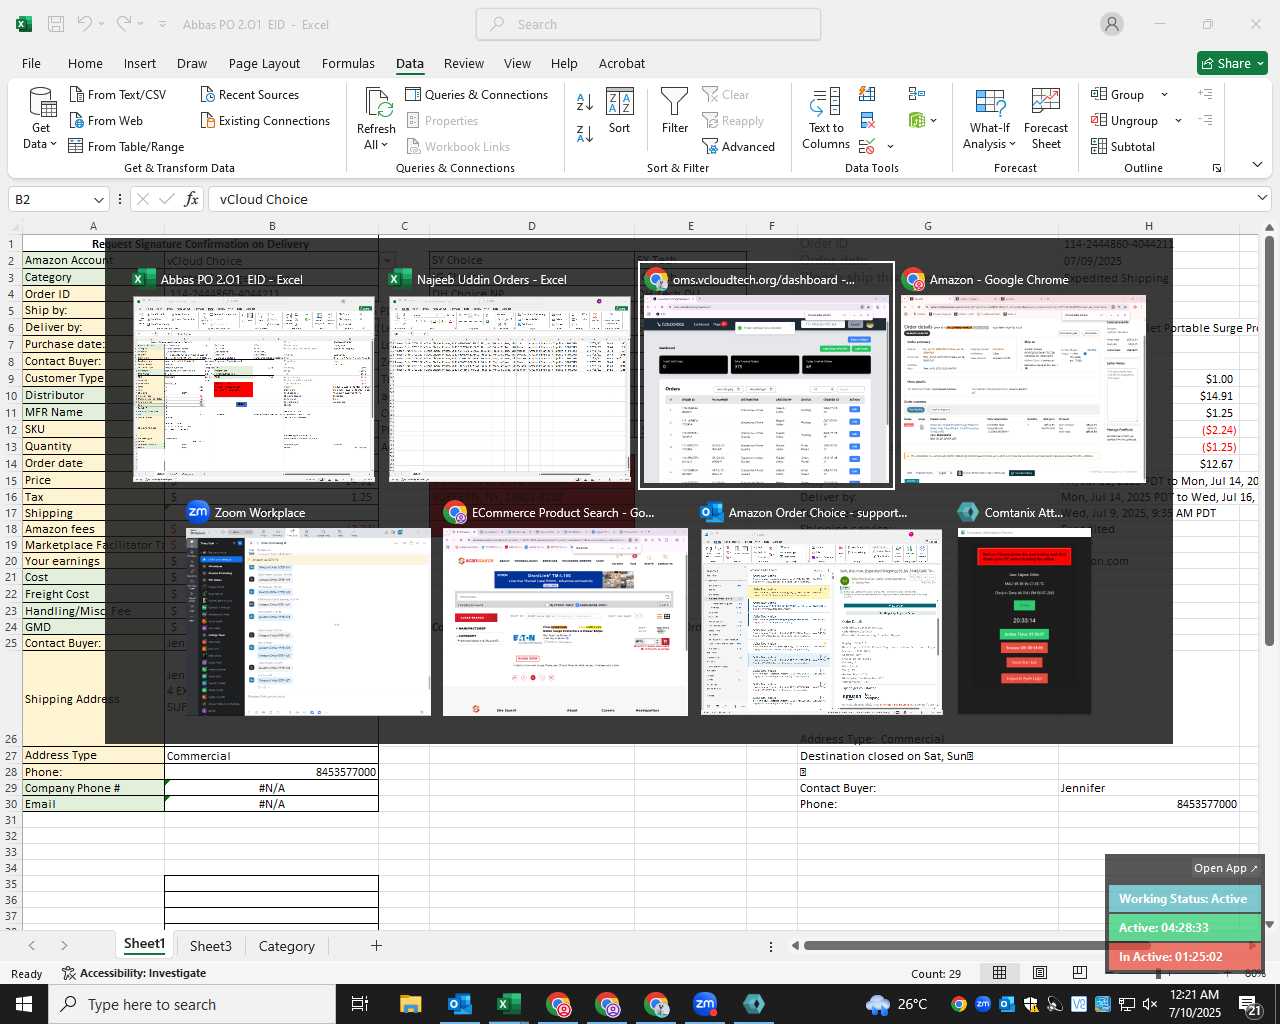This screenshot has width=1280, height=1024.
Task: Click the Flash Fill icon
Action: tap(867, 94)
